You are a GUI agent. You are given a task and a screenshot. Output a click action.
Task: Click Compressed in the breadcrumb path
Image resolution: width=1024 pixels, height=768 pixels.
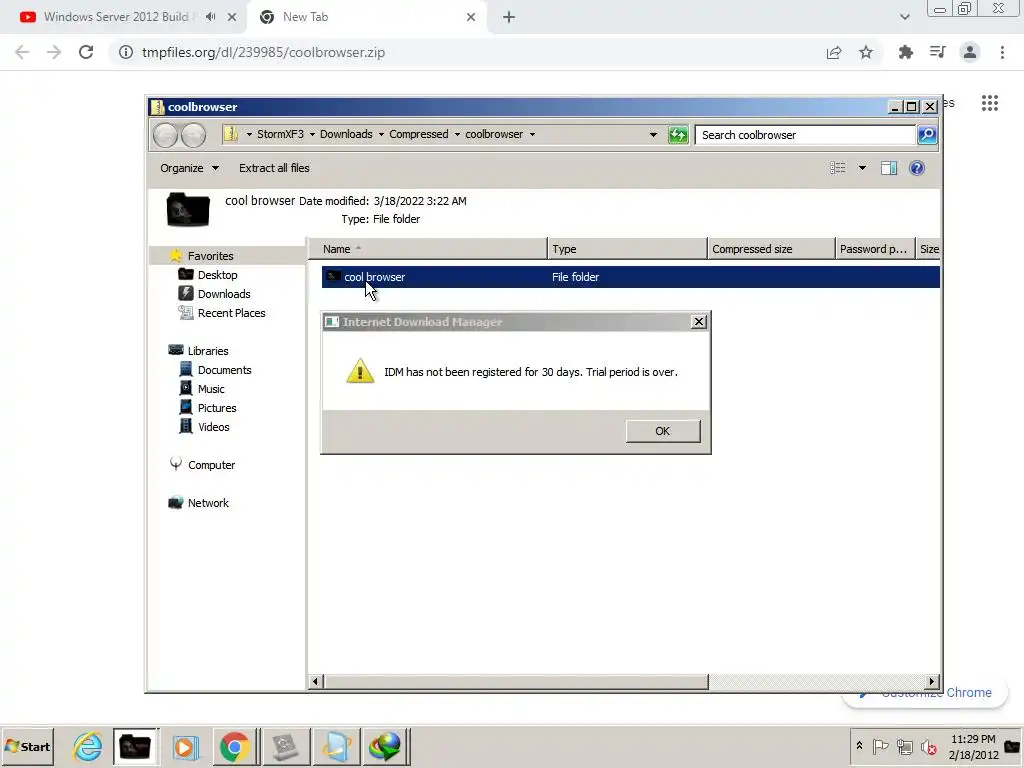(419, 134)
